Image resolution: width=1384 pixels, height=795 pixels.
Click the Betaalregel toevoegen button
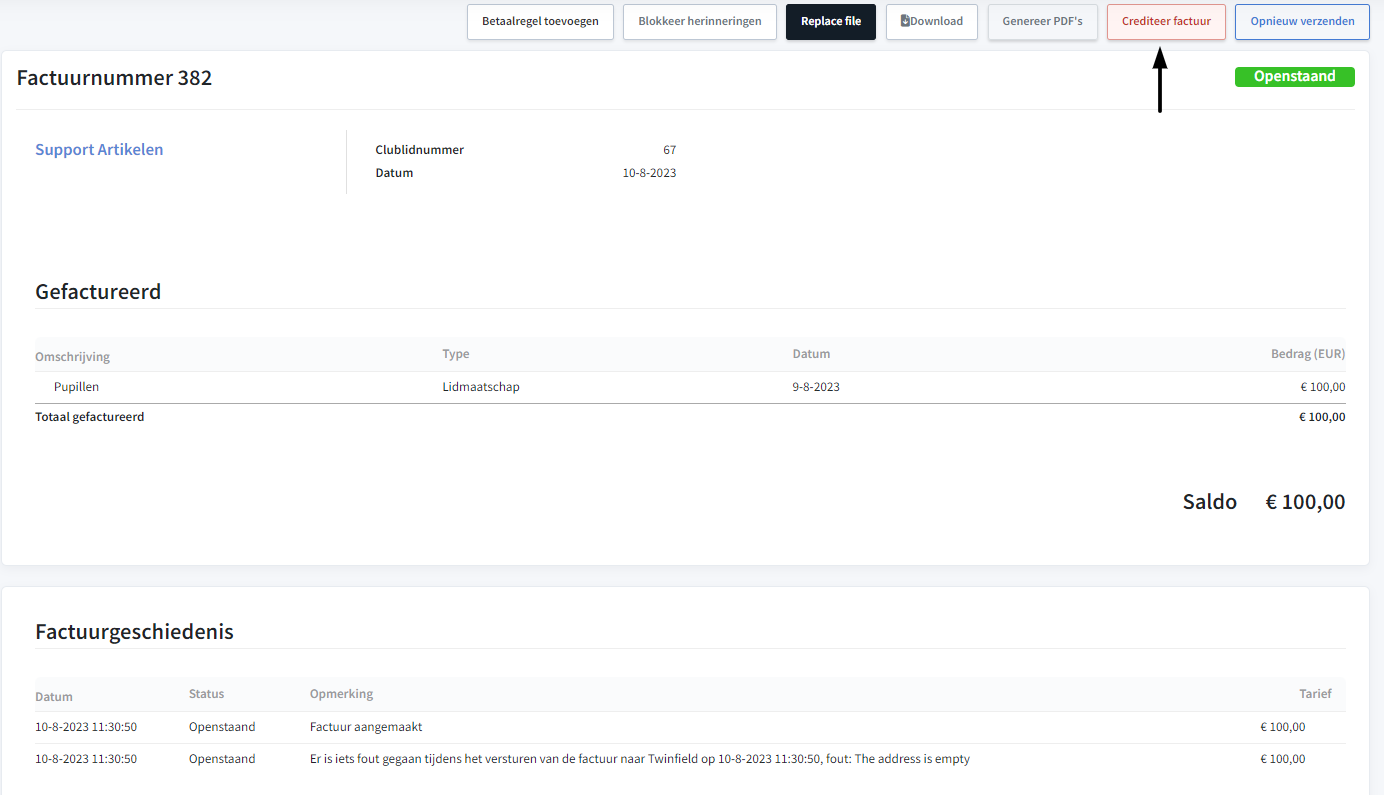[x=540, y=22]
